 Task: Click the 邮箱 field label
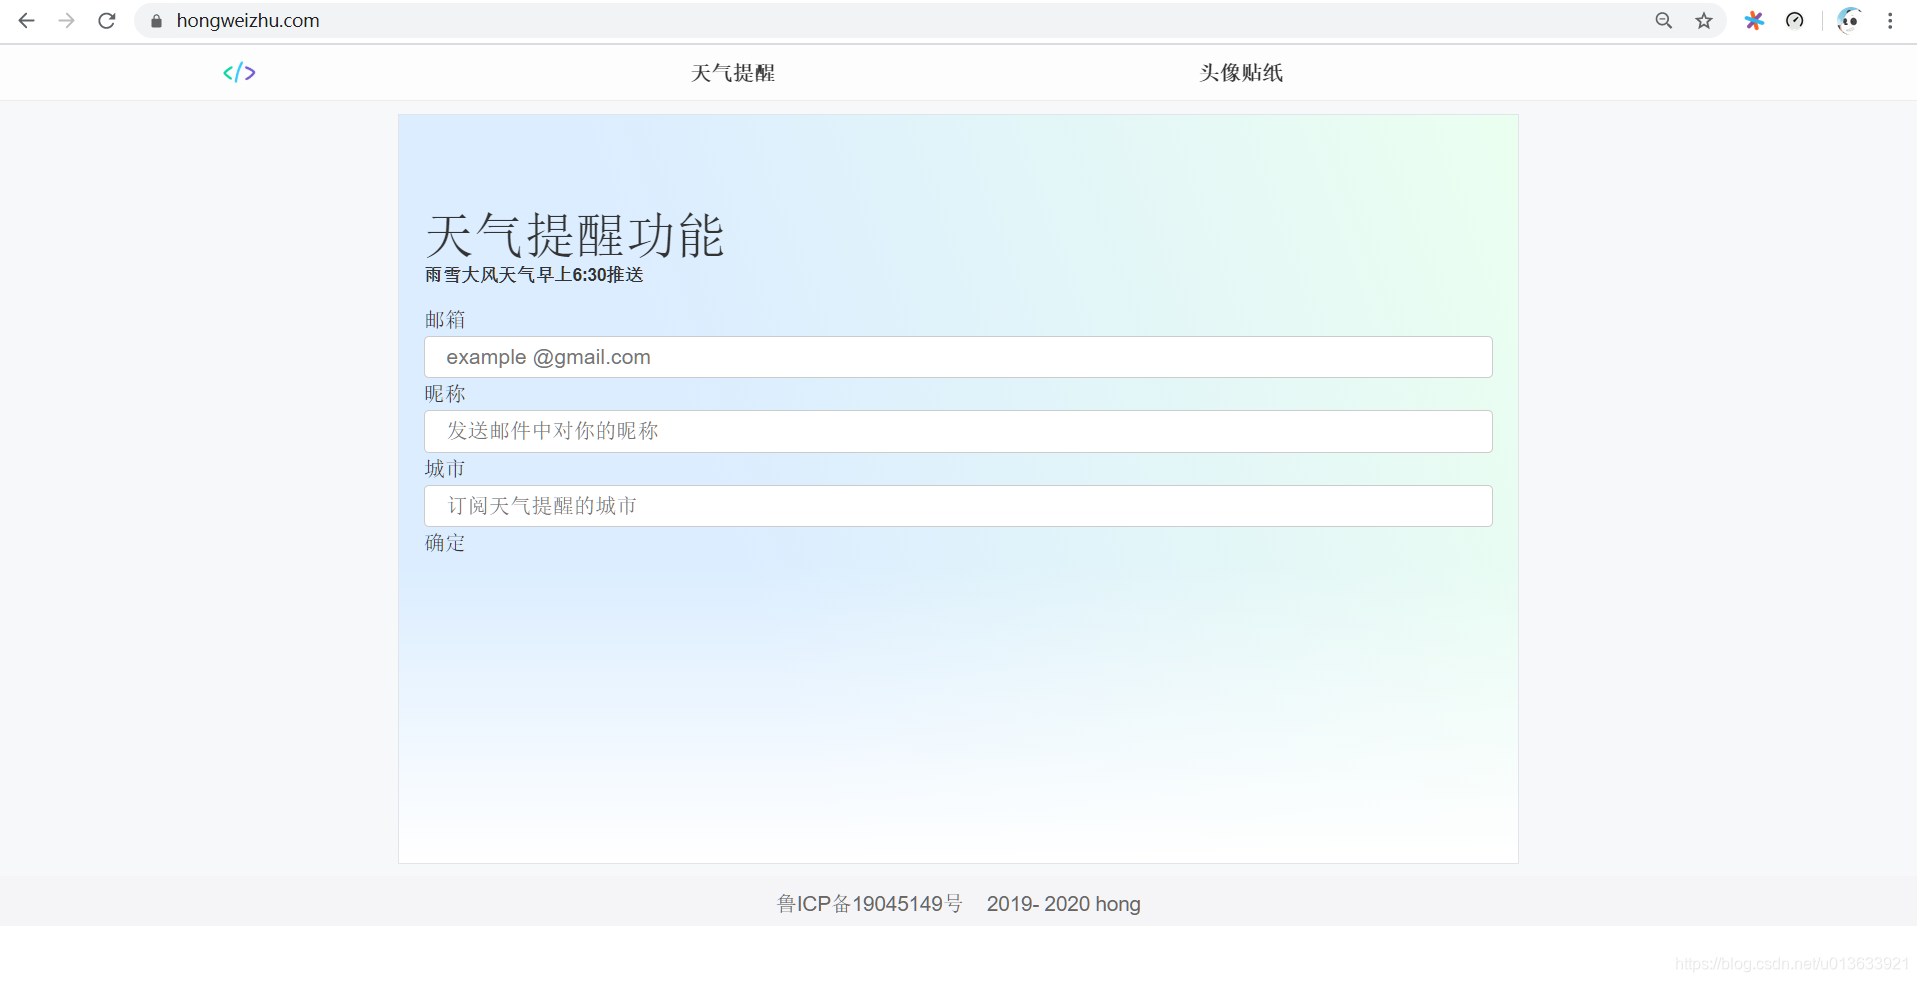(x=445, y=320)
